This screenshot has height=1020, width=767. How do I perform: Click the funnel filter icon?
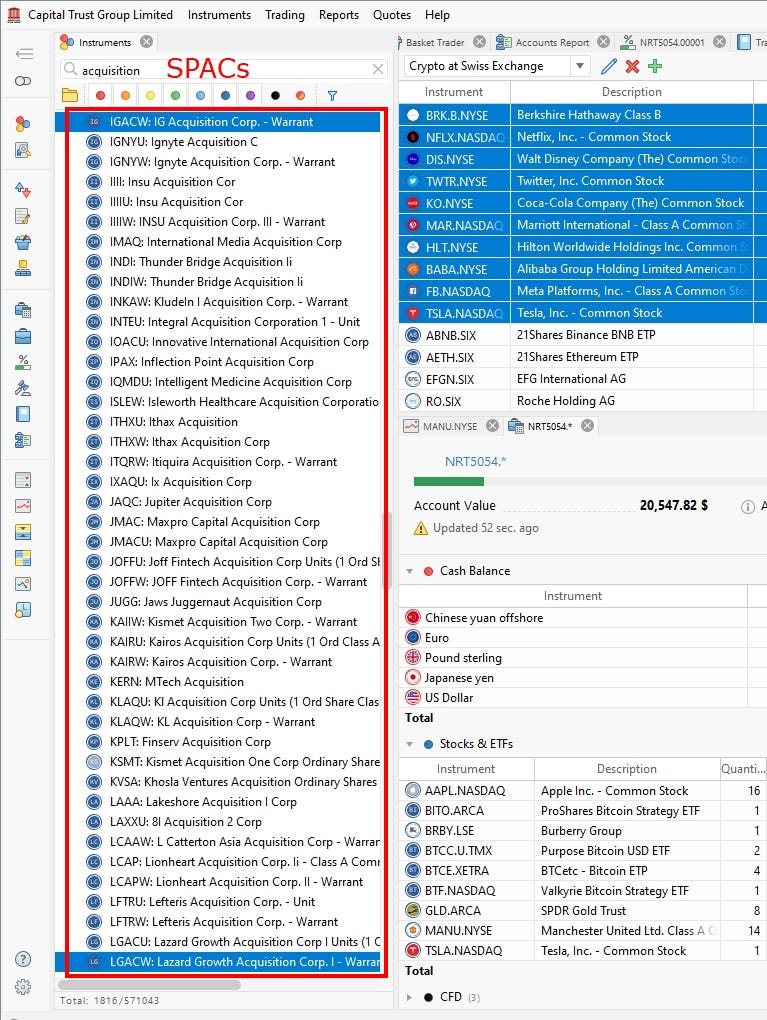332,96
